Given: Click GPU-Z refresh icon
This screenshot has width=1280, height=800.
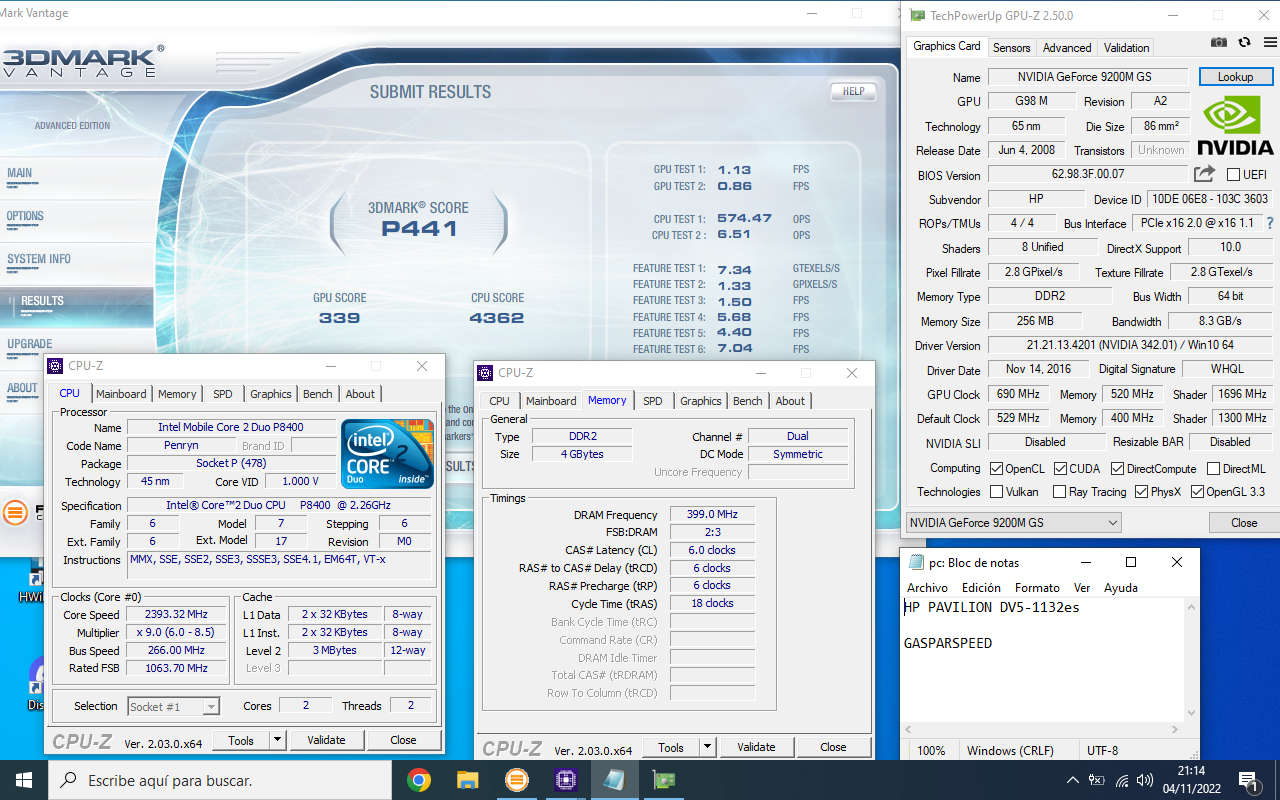Looking at the screenshot, I should pos(1244,42).
